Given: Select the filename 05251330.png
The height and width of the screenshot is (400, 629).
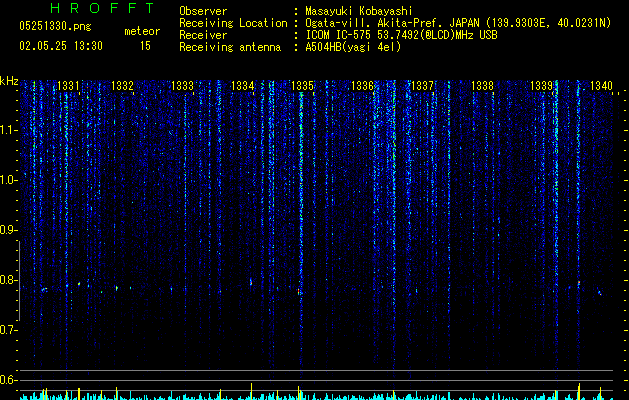Looking at the screenshot, I should 55,26.
